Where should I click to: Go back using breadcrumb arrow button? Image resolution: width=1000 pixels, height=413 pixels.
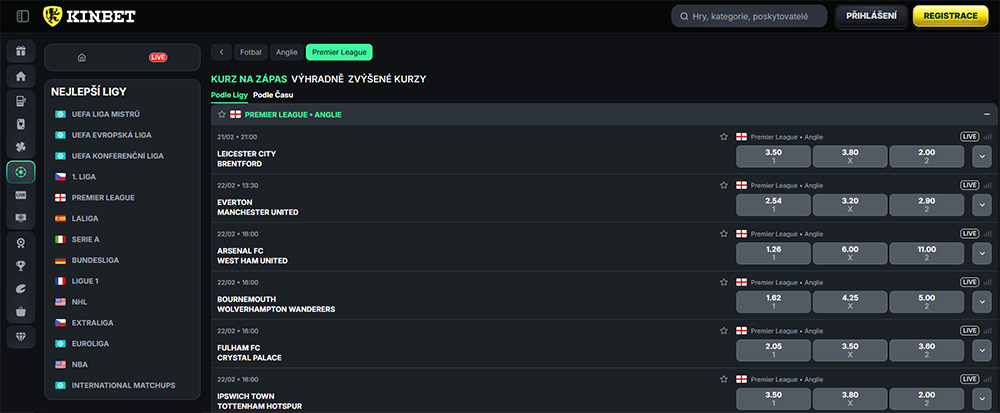[221, 52]
